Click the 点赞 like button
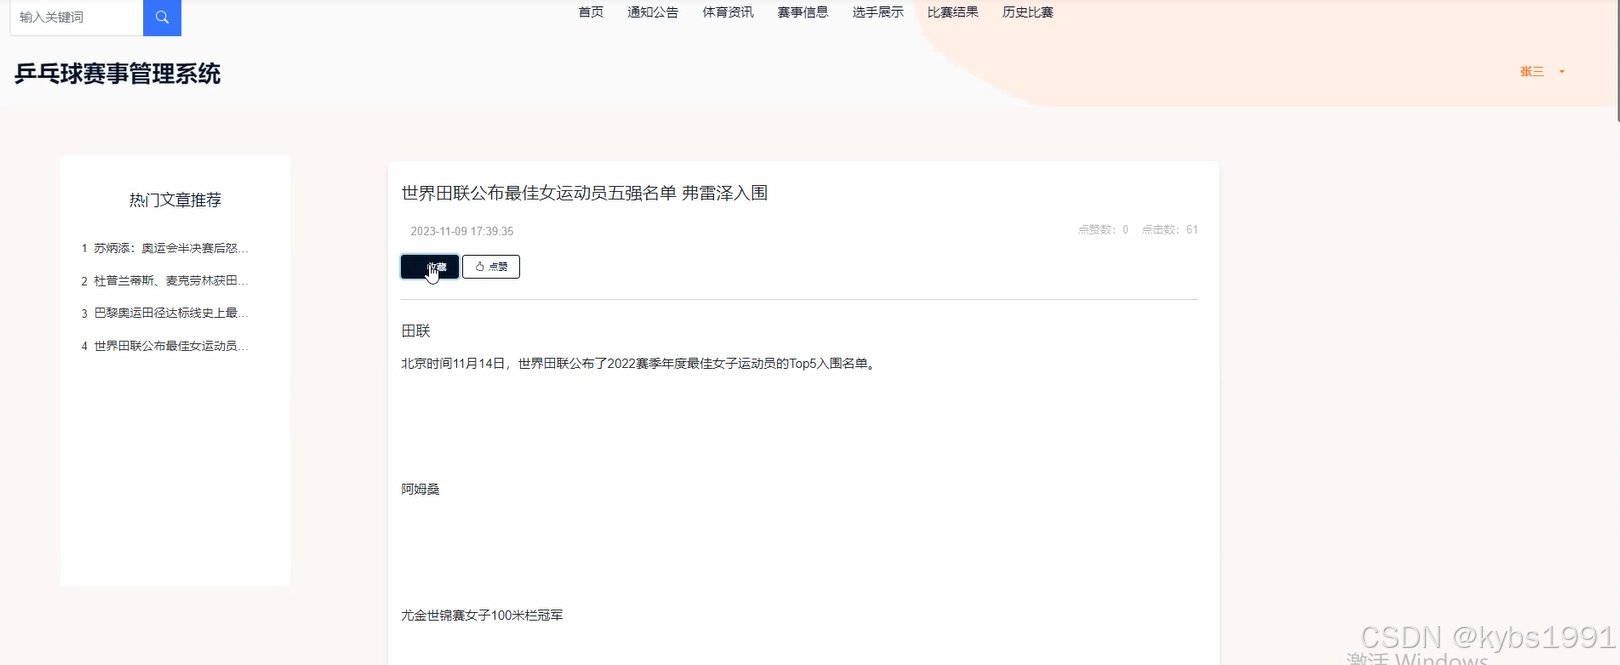Image resolution: width=1620 pixels, height=665 pixels. pyautogui.click(x=491, y=267)
